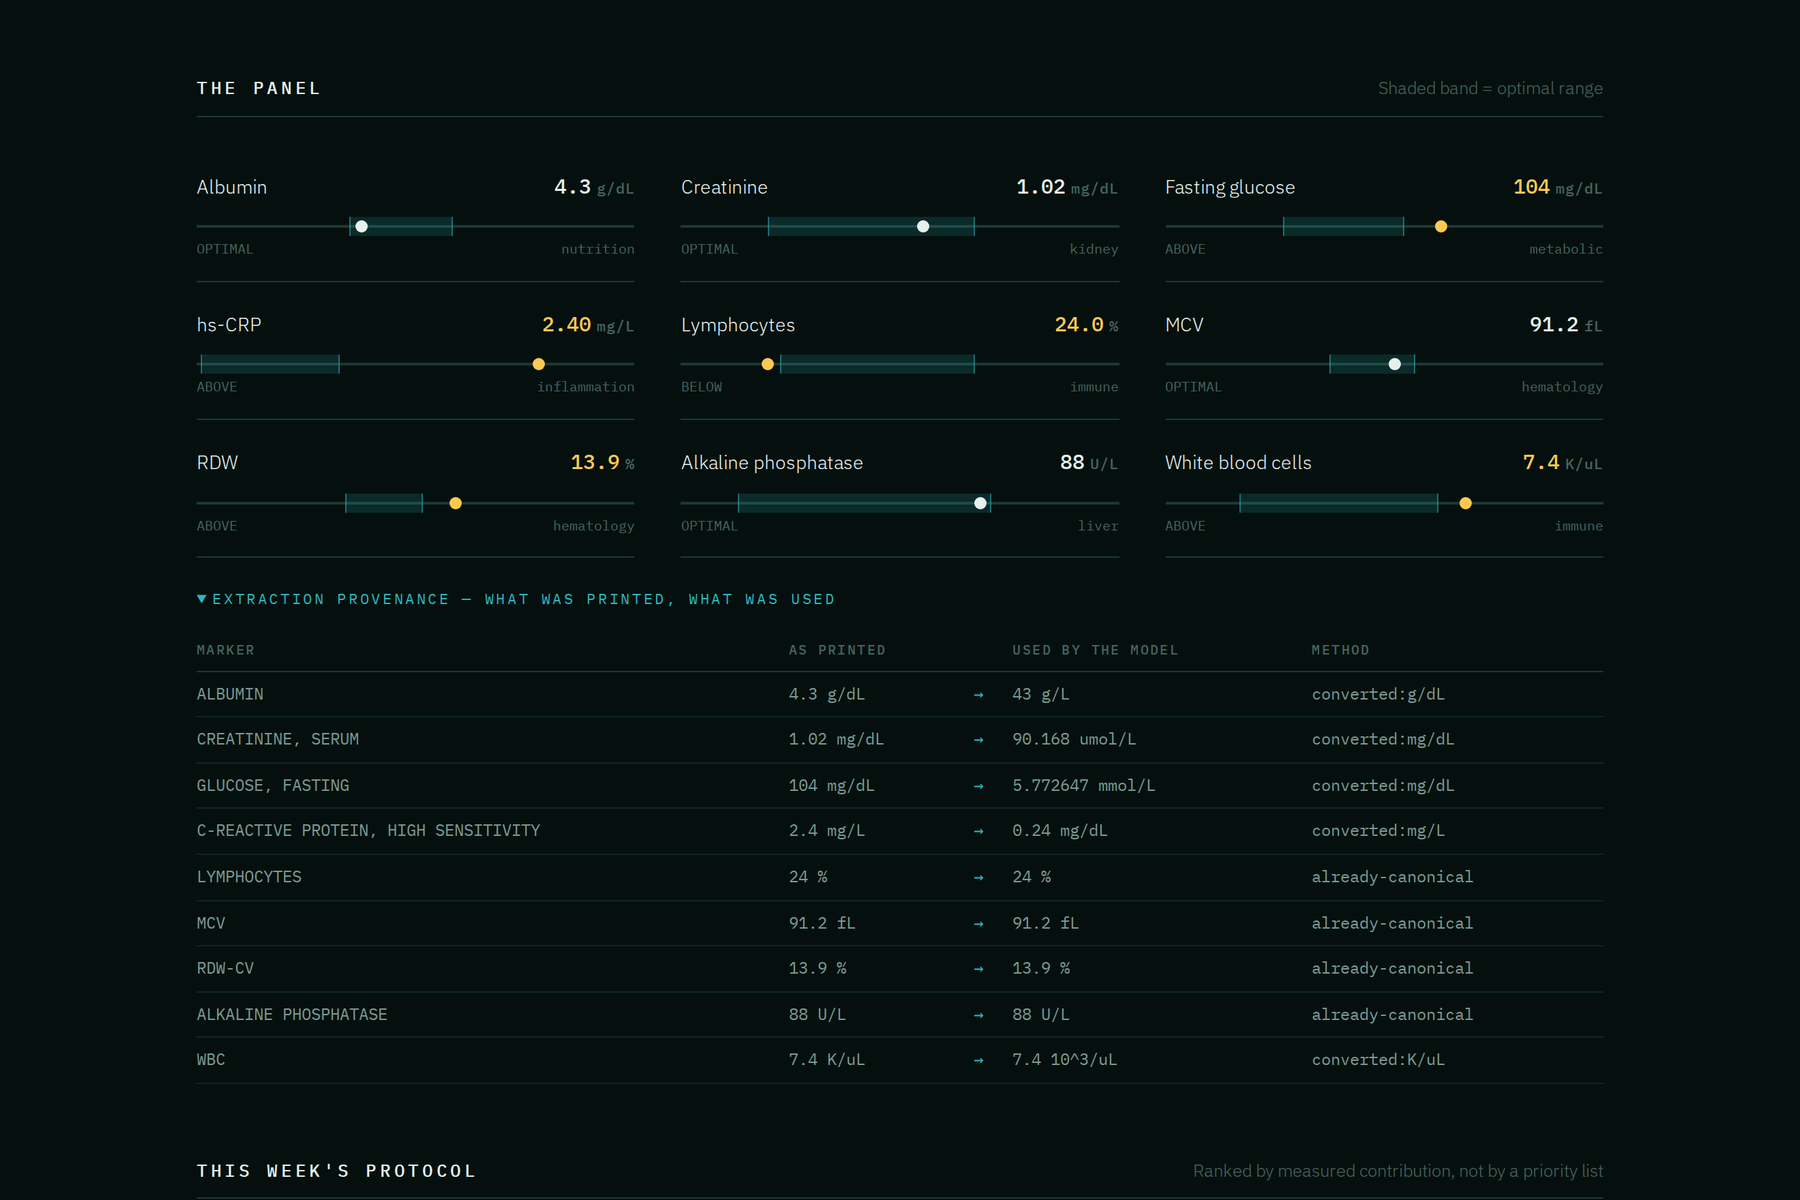The height and width of the screenshot is (1200, 1800).
Task: Click the Albumin range marker dot
Action: [362, 227]
